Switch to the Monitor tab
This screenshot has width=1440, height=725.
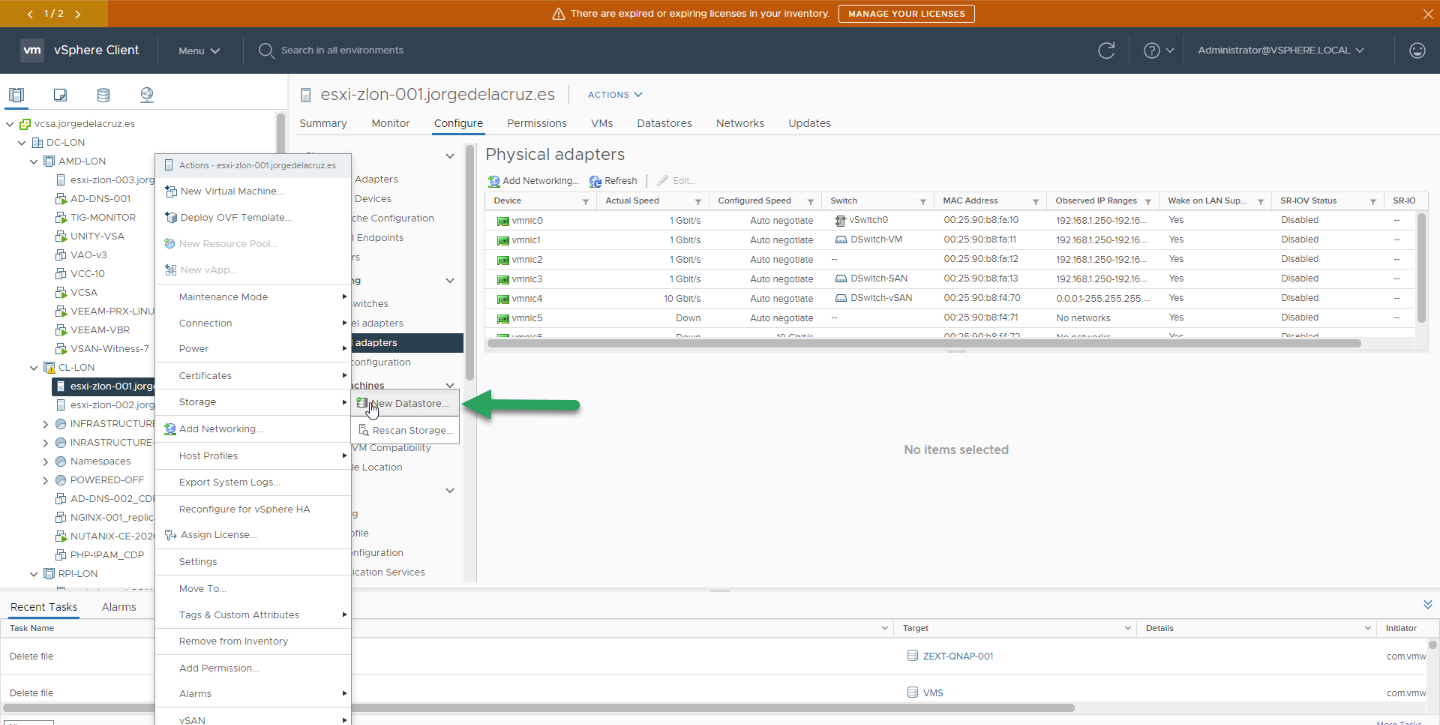point(391,123)
